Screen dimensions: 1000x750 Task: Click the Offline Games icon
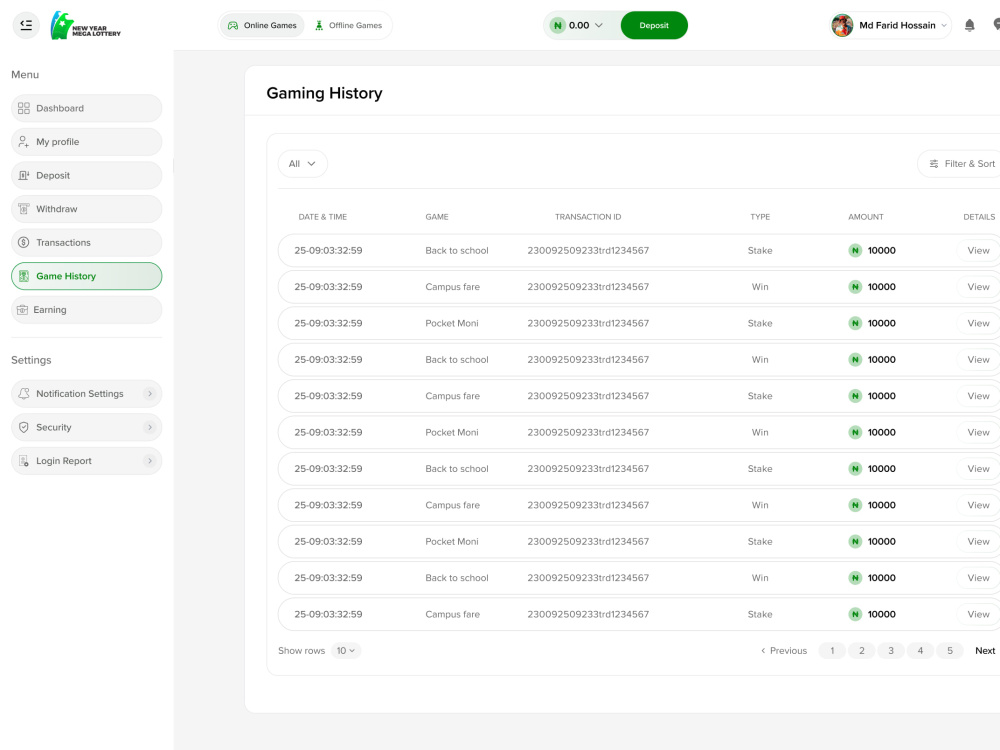click(x=319, y=26)
